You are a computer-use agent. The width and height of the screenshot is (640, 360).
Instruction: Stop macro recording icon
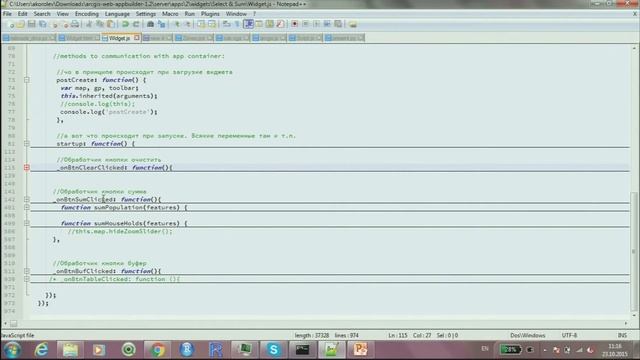pos(305,24)
